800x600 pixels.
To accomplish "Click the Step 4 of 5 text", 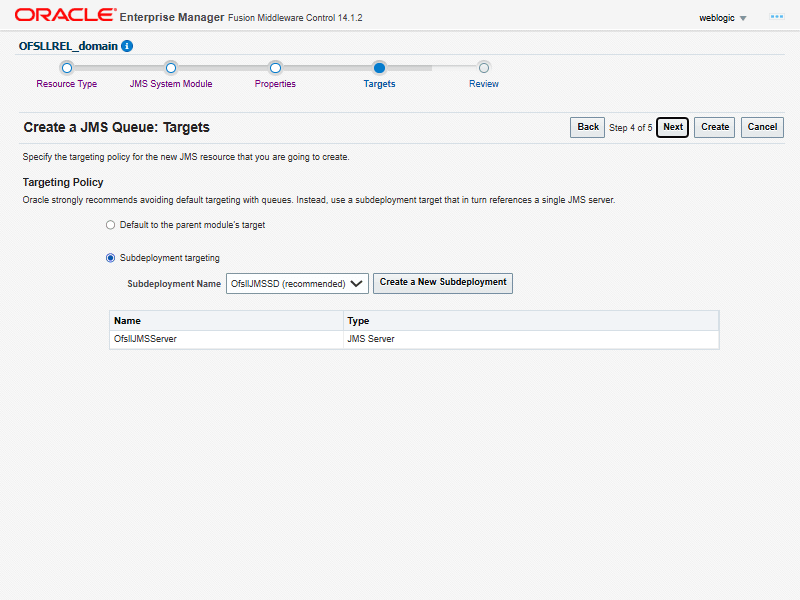I will pos(631,128).
